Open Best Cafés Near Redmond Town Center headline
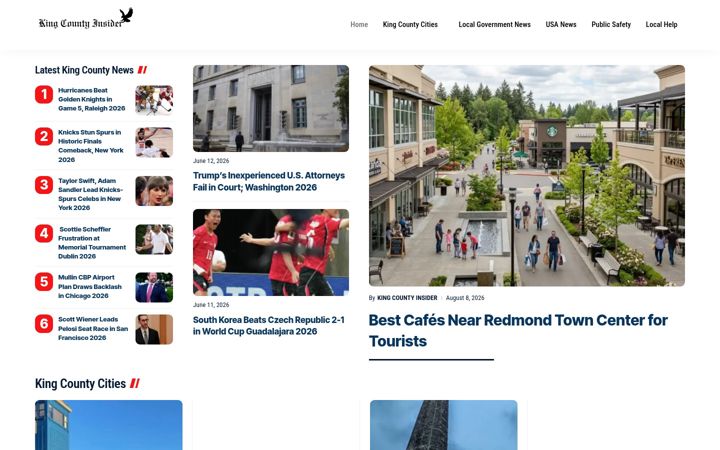Screen dimensions: 720x450 tap(518, 331)
